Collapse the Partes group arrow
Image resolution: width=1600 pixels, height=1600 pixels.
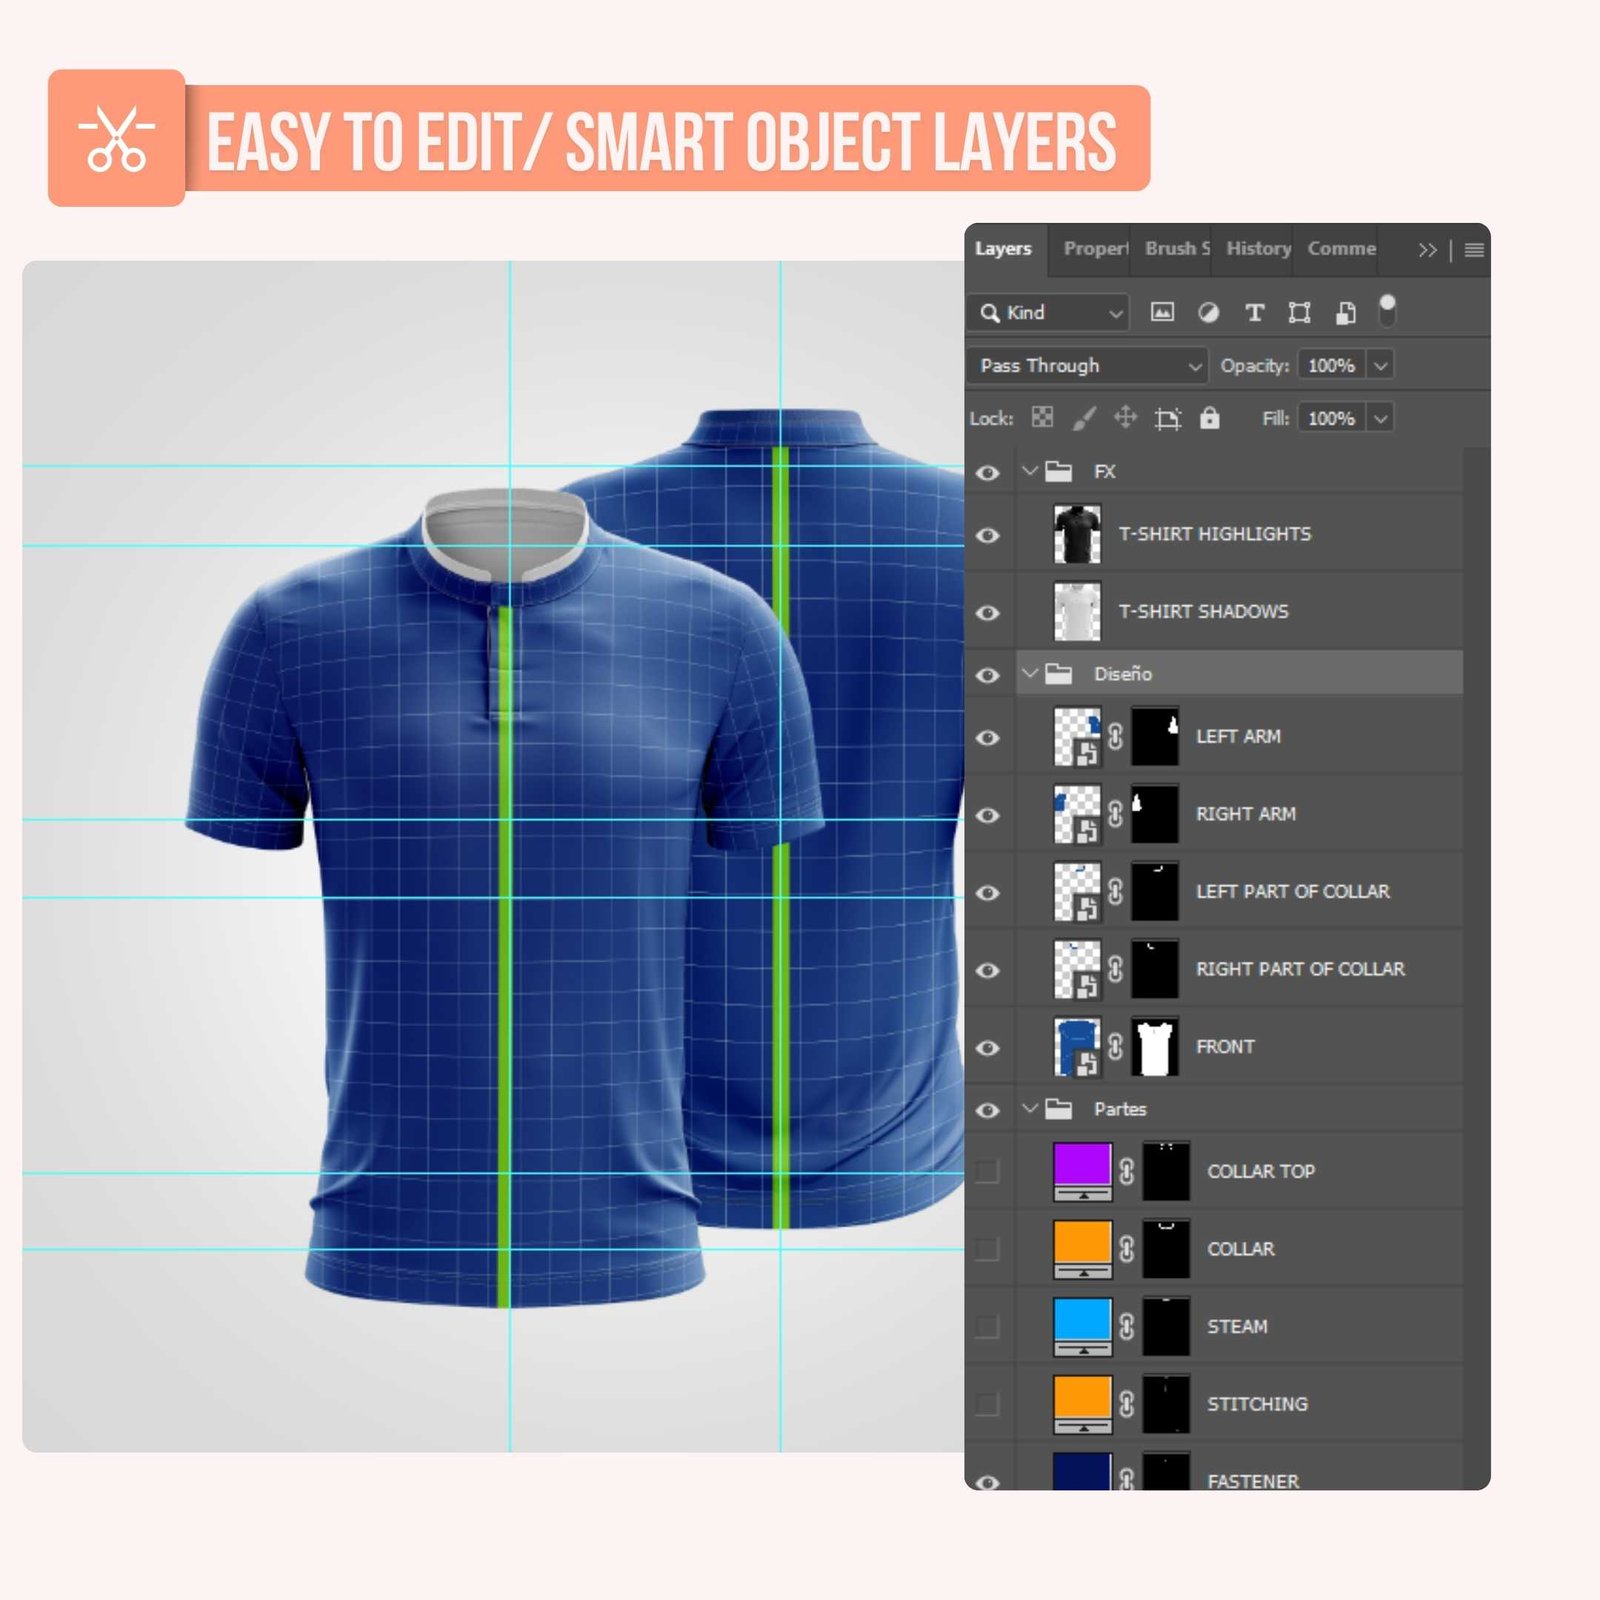[1030, 1108]
